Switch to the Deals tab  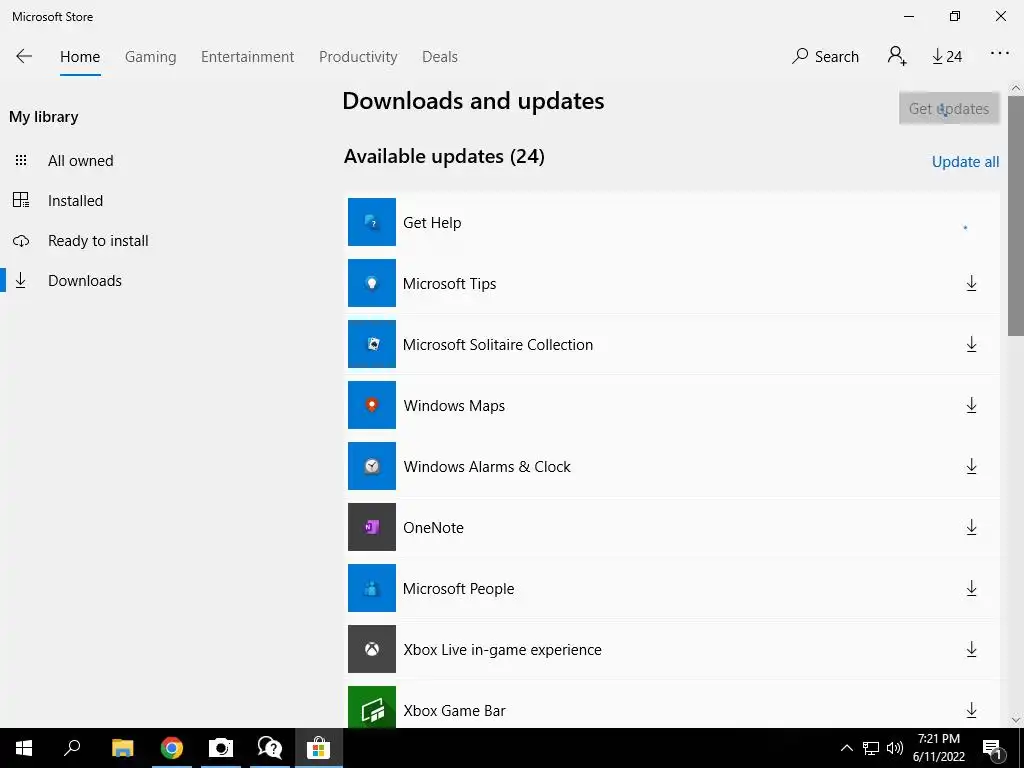pyautogui.click(x=440, y=57)
